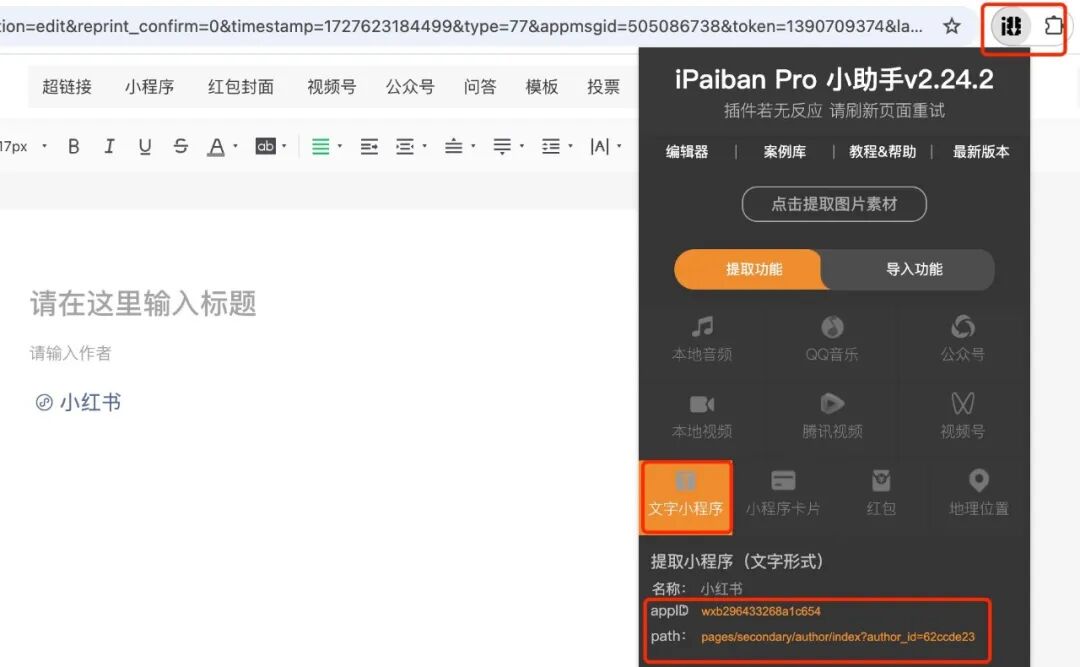The image size is (1080, 667).
Task: Toggle bold formatting
Action: pyautogui.click(x=74, y=146)
